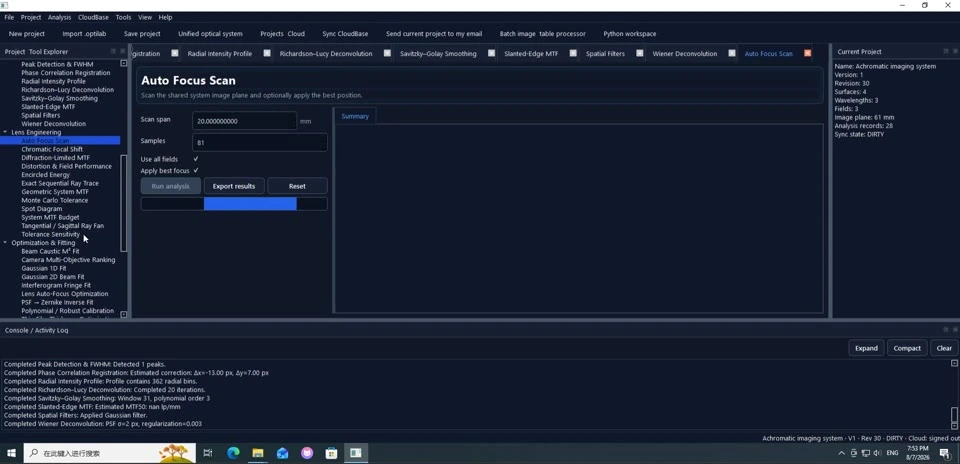This screenshot has width=960, height=464.
Task: Switch to the Slanted-Edge MTF tab
Action: point(531,53)
